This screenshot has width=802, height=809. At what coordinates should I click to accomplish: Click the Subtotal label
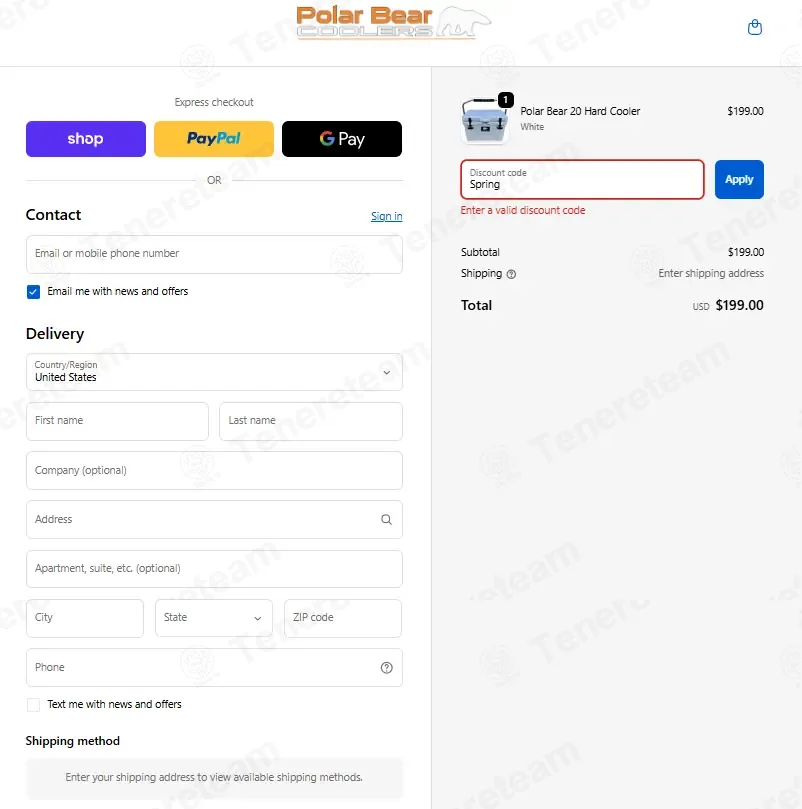480,252
